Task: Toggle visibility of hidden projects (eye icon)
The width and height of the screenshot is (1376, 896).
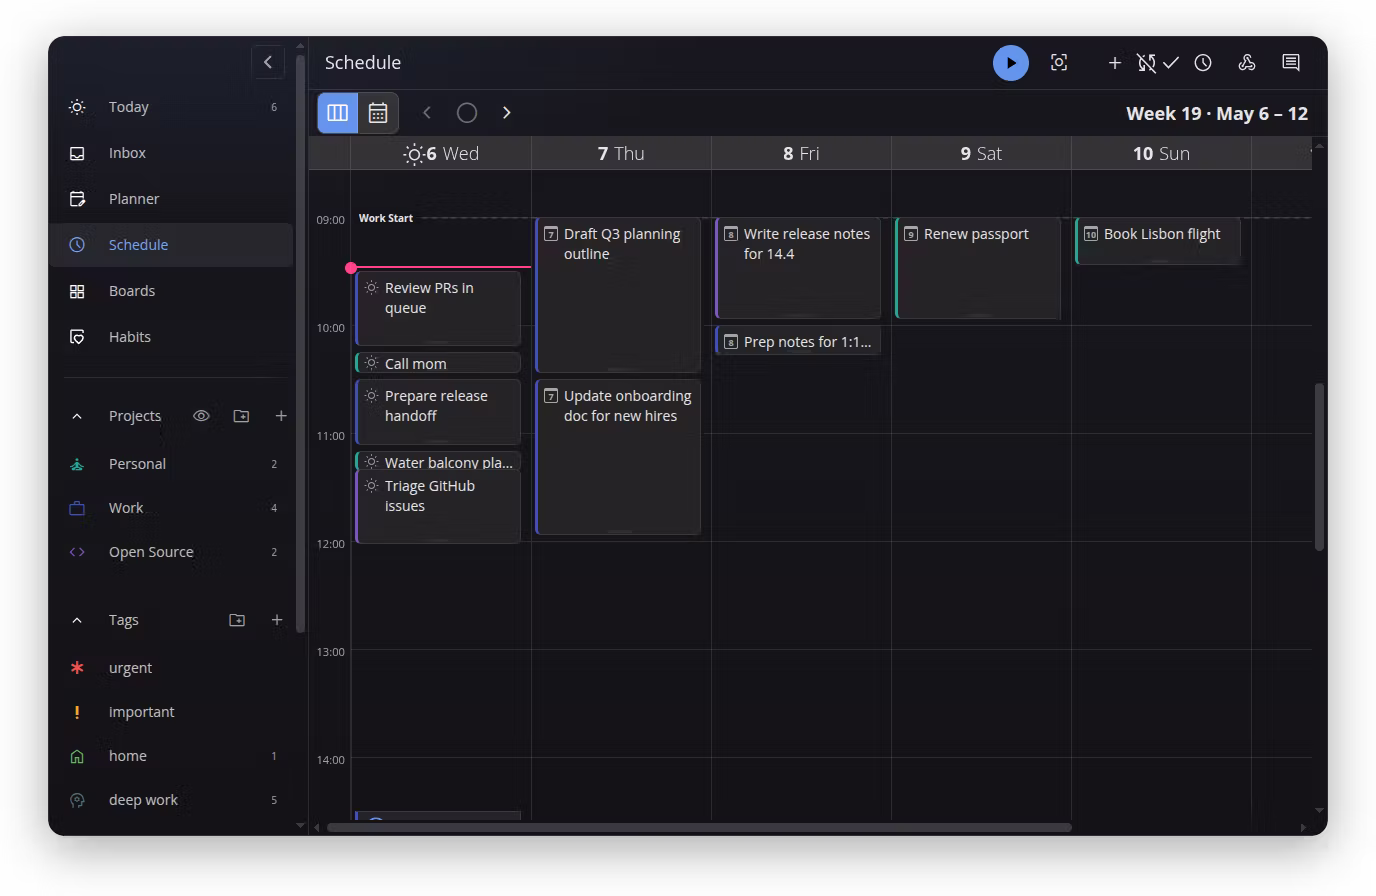Action: [201, 416]
